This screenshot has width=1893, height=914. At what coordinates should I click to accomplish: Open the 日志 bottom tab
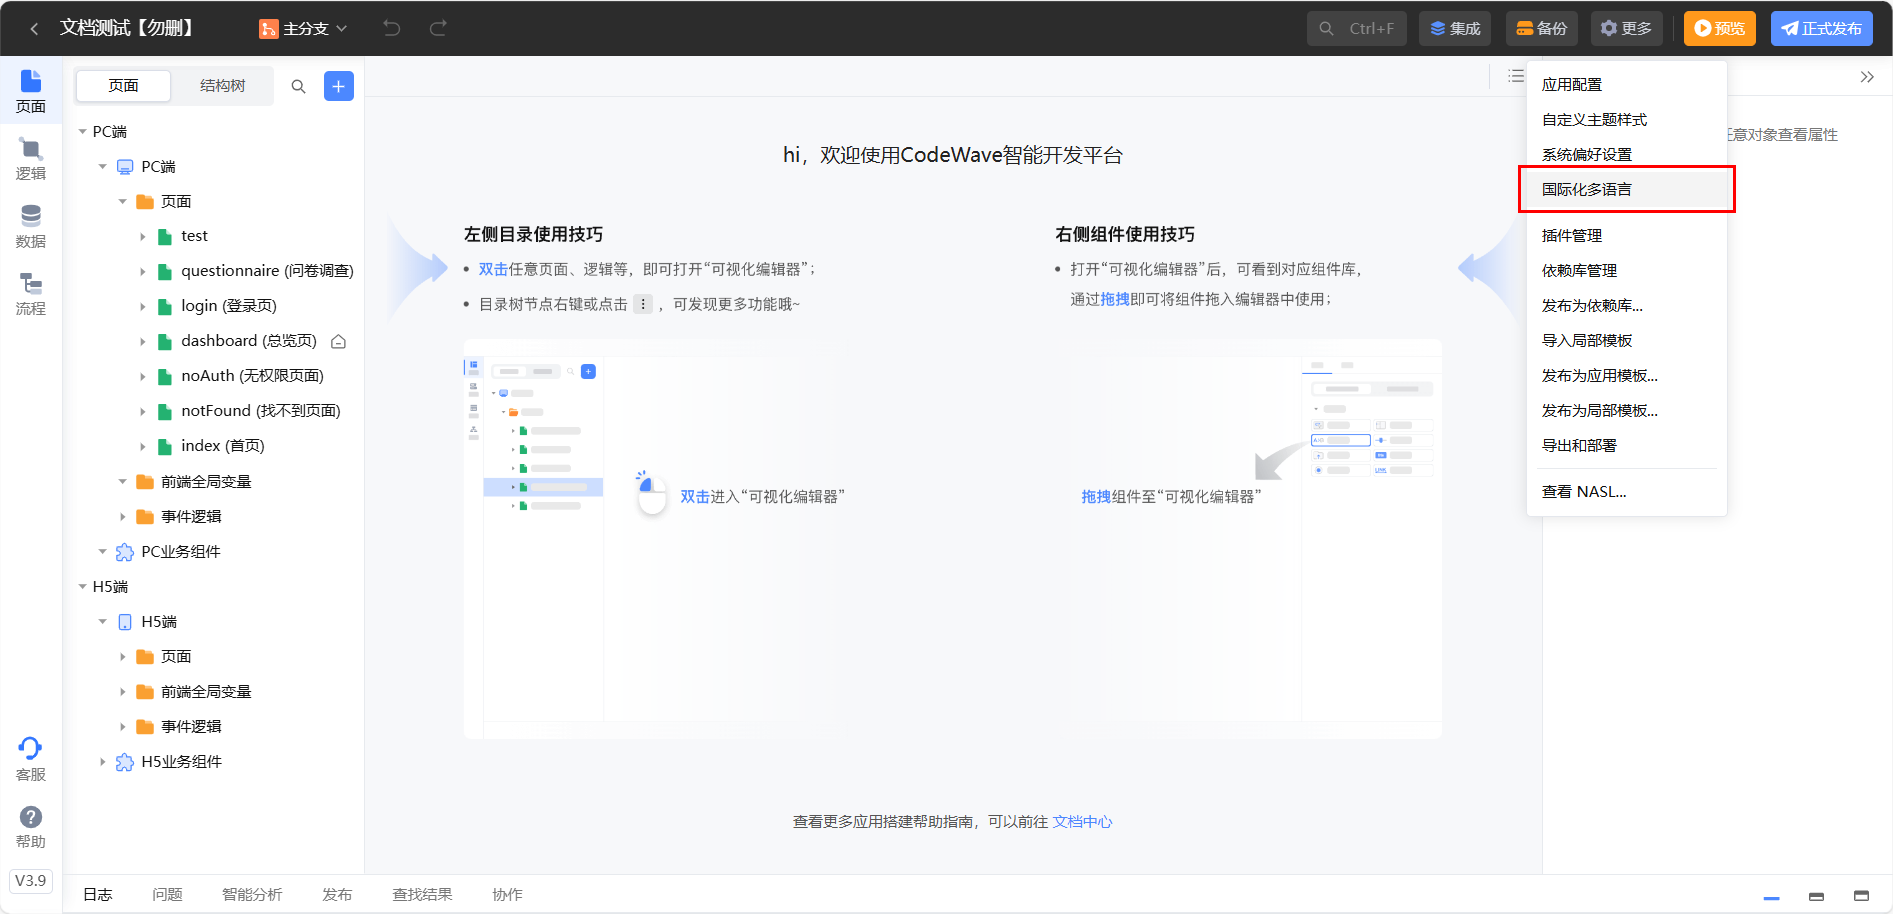pyautogui.click(x=97, y=895)
